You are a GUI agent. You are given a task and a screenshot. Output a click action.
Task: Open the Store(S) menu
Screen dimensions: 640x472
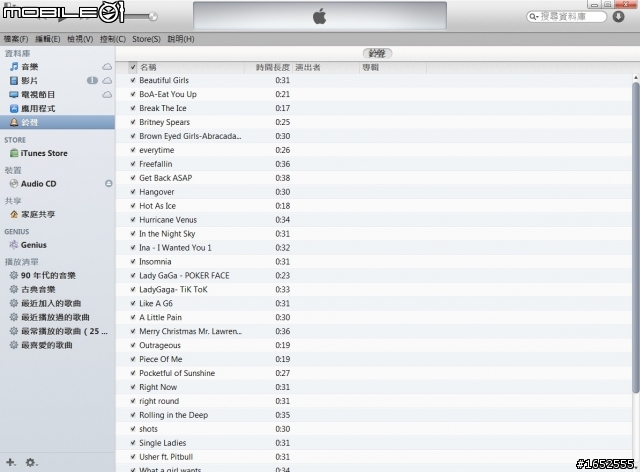(146, 39)
